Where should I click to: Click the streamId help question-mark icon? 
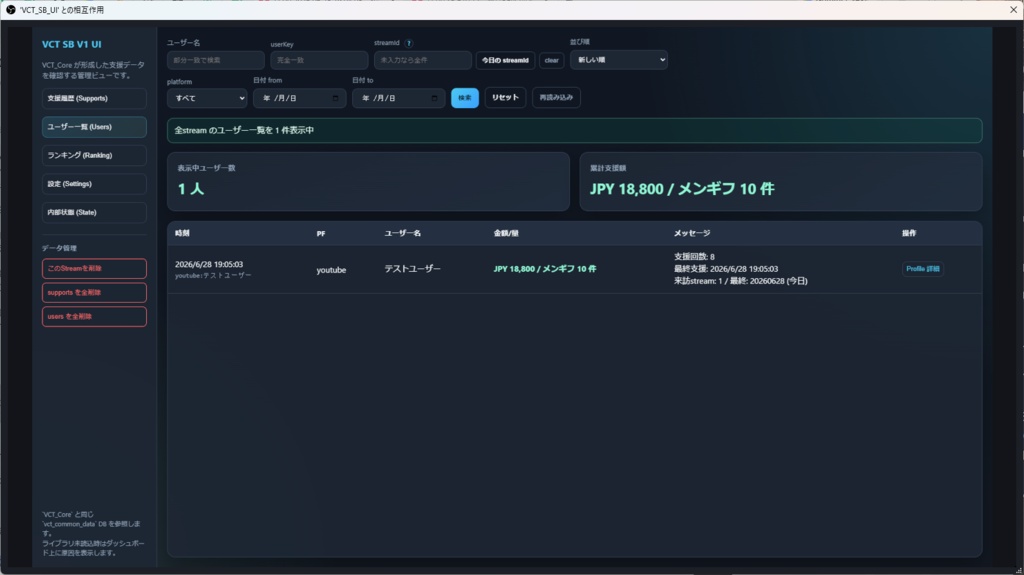409,43
